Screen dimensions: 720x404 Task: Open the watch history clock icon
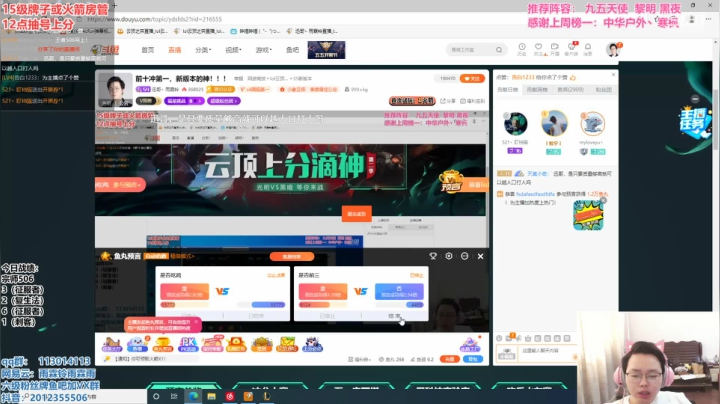[x=522, y=49]
